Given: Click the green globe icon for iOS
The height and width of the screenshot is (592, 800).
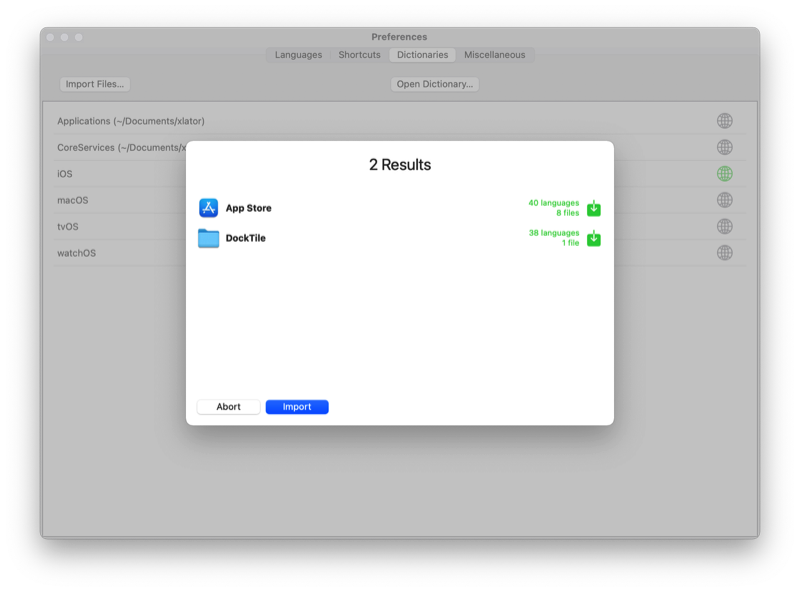Looking at the screenshot, I should (725, 174).
